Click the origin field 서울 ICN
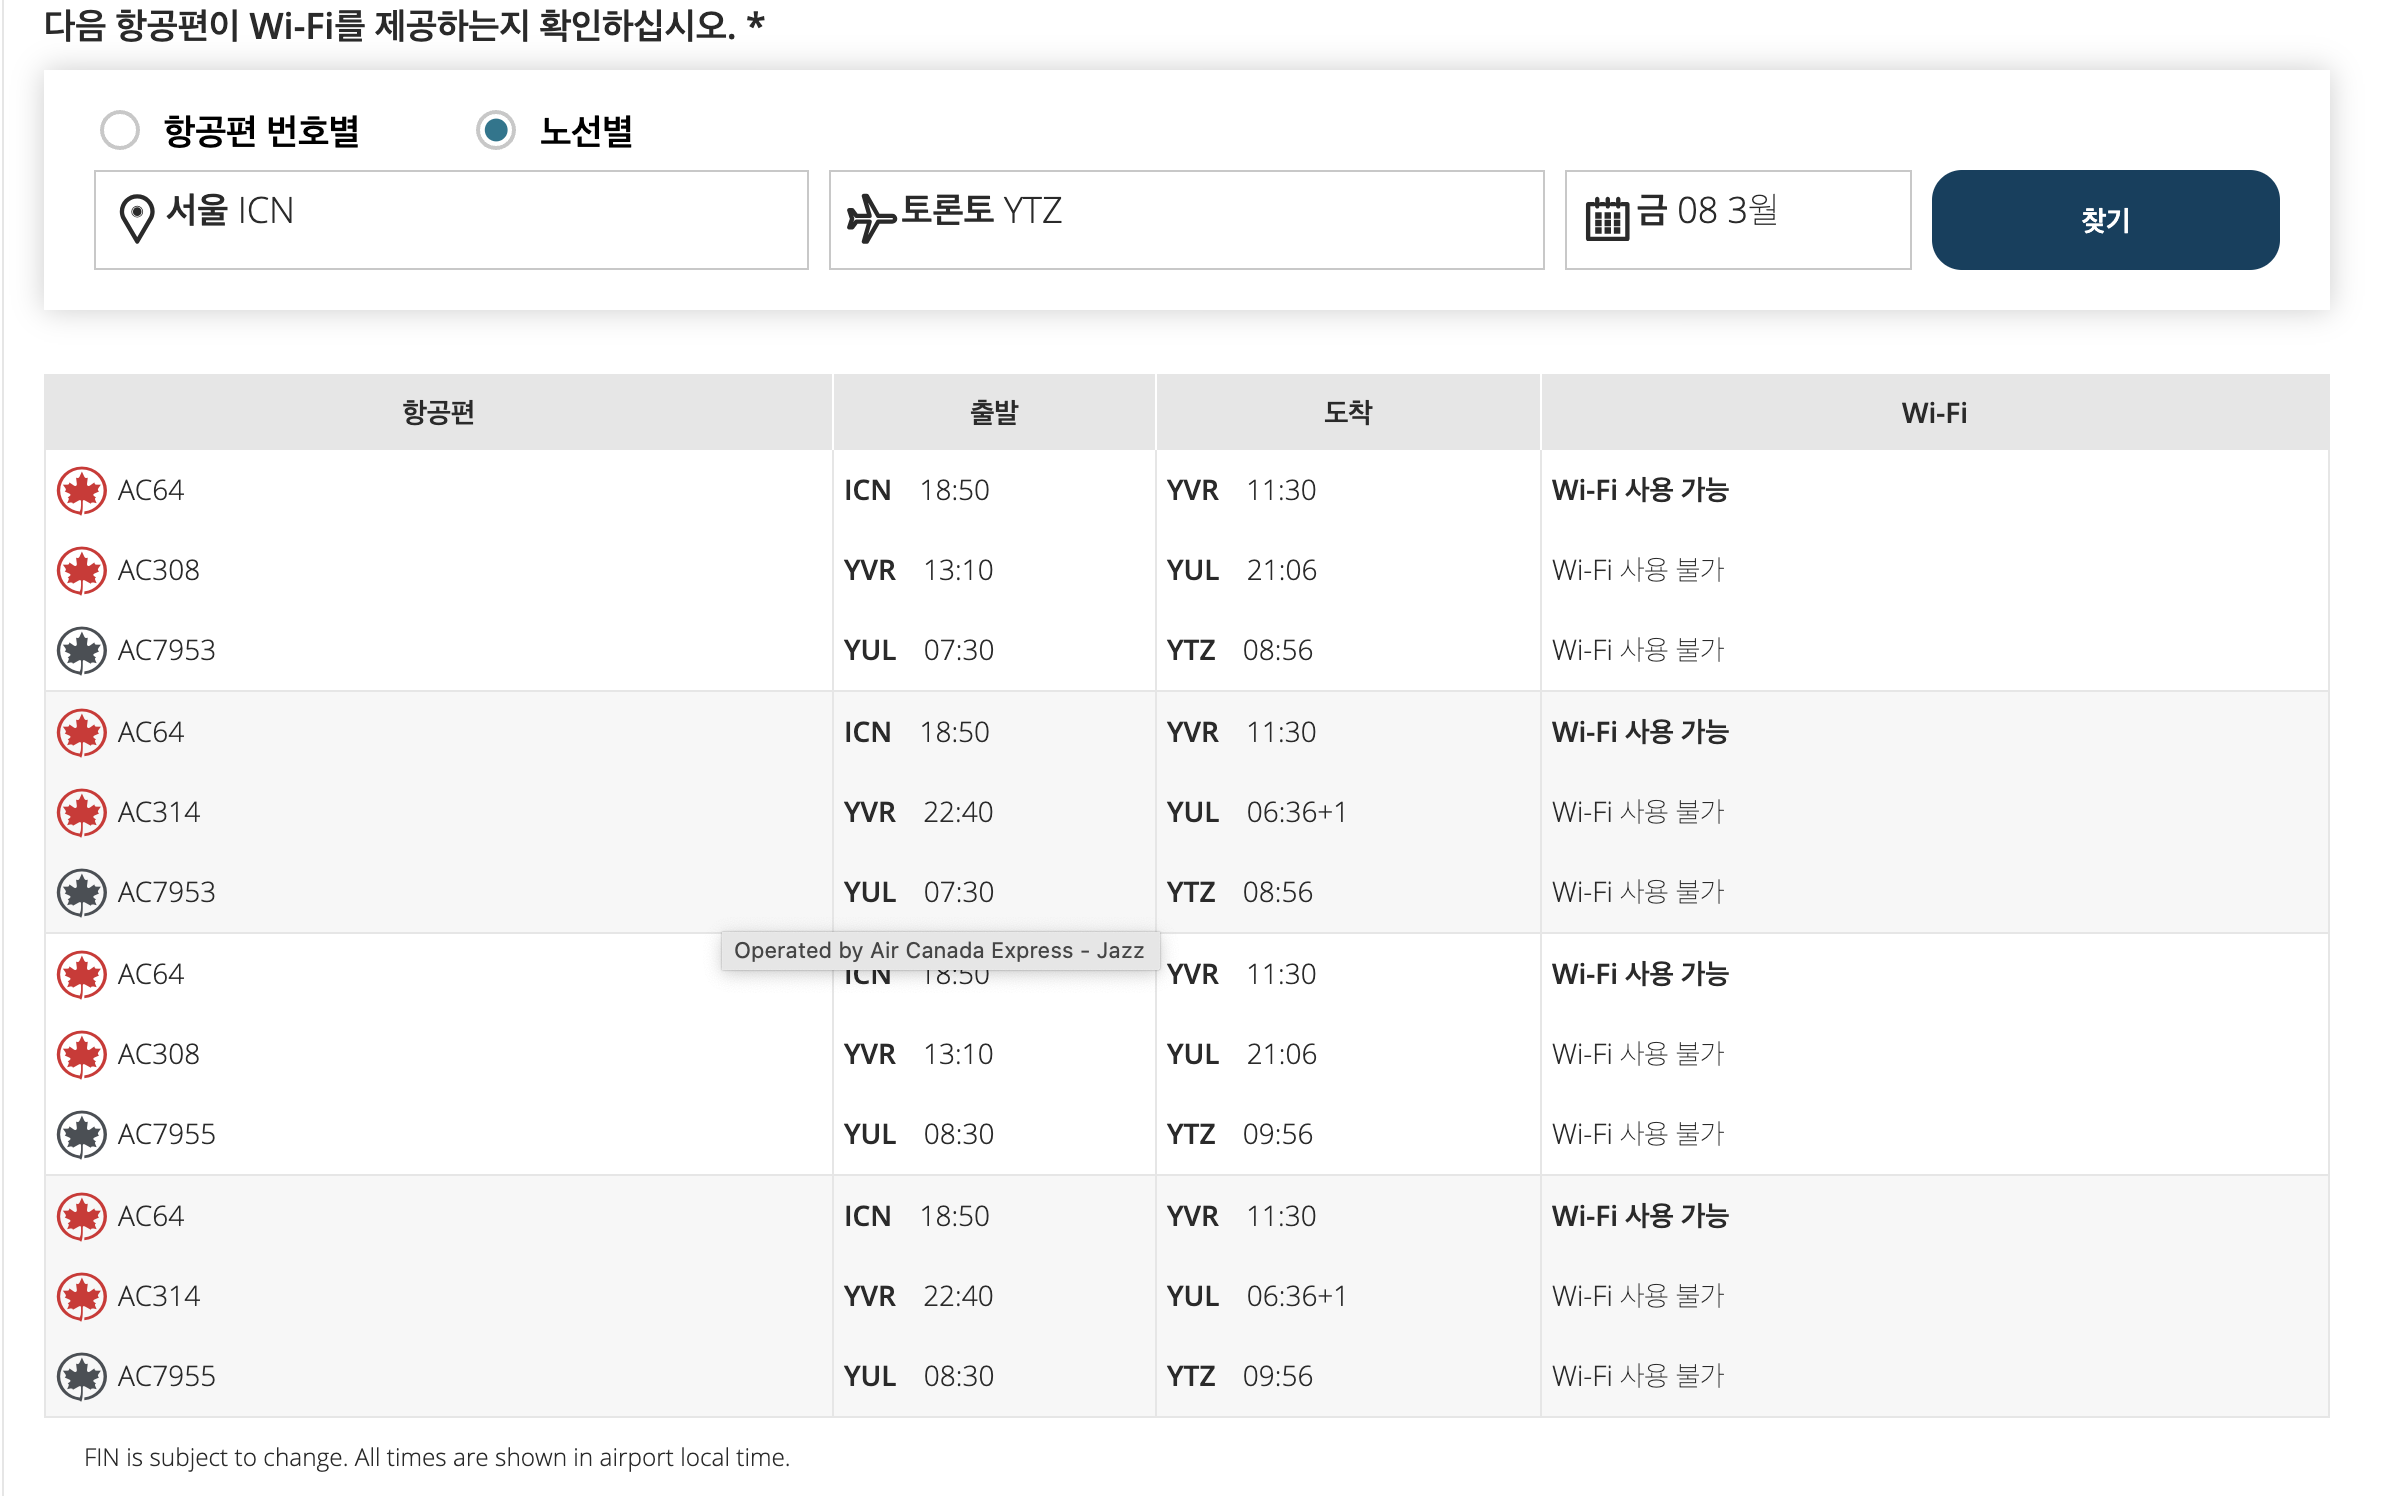This screenshot has height=1496, width=2394. click(450, 220)
